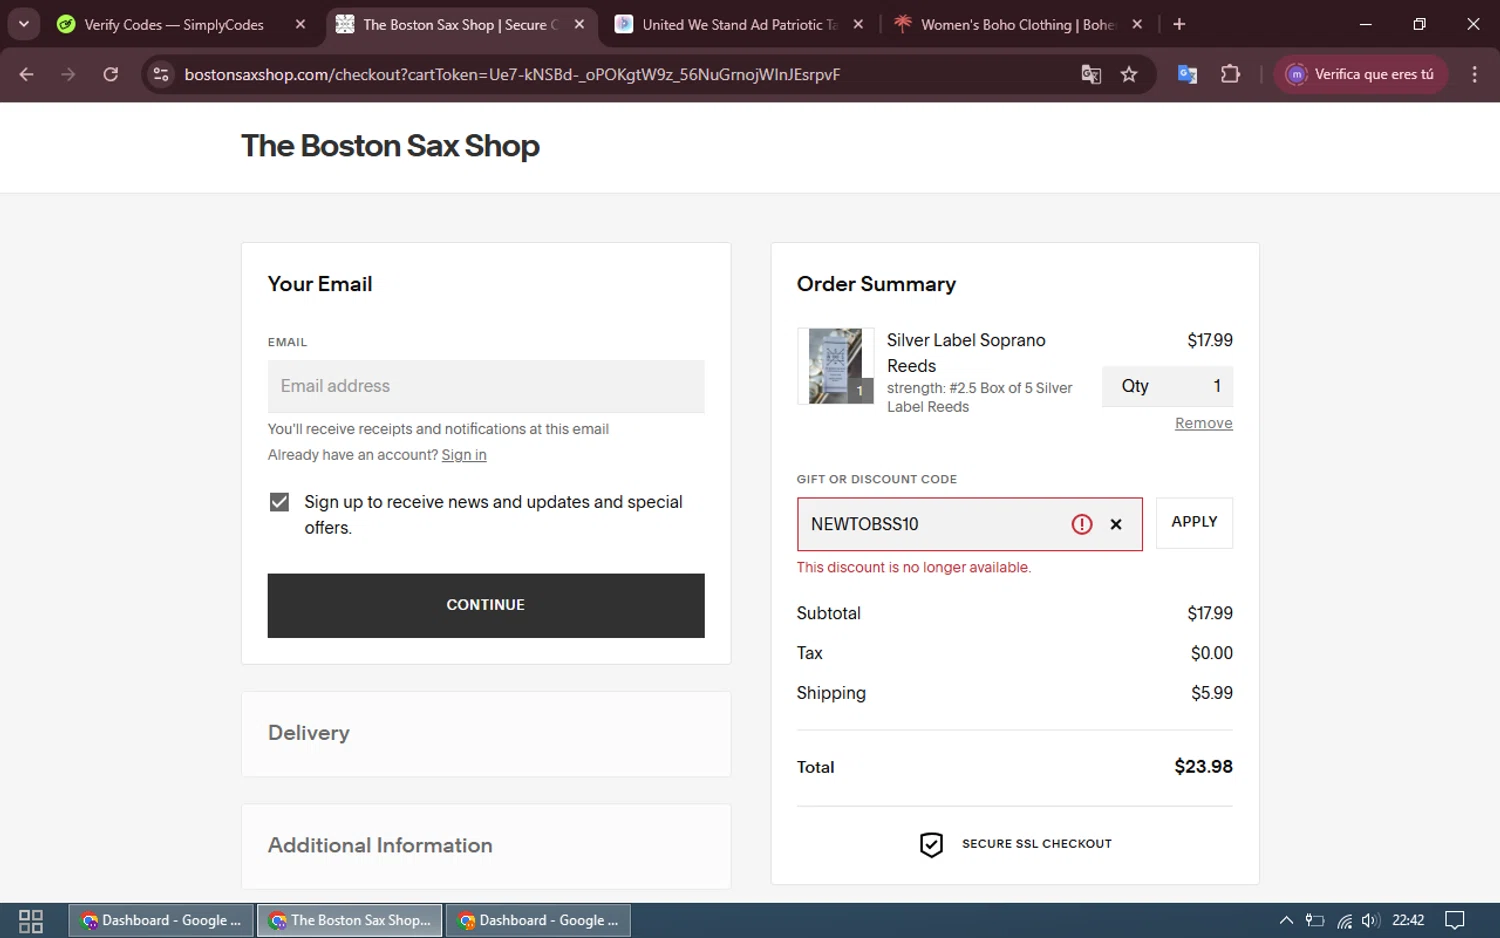The width and height of the screenshot is (1500, 938).
Task: Translate this page icon in address bar
Action: pyautogui.click(x=1091, y=74)
